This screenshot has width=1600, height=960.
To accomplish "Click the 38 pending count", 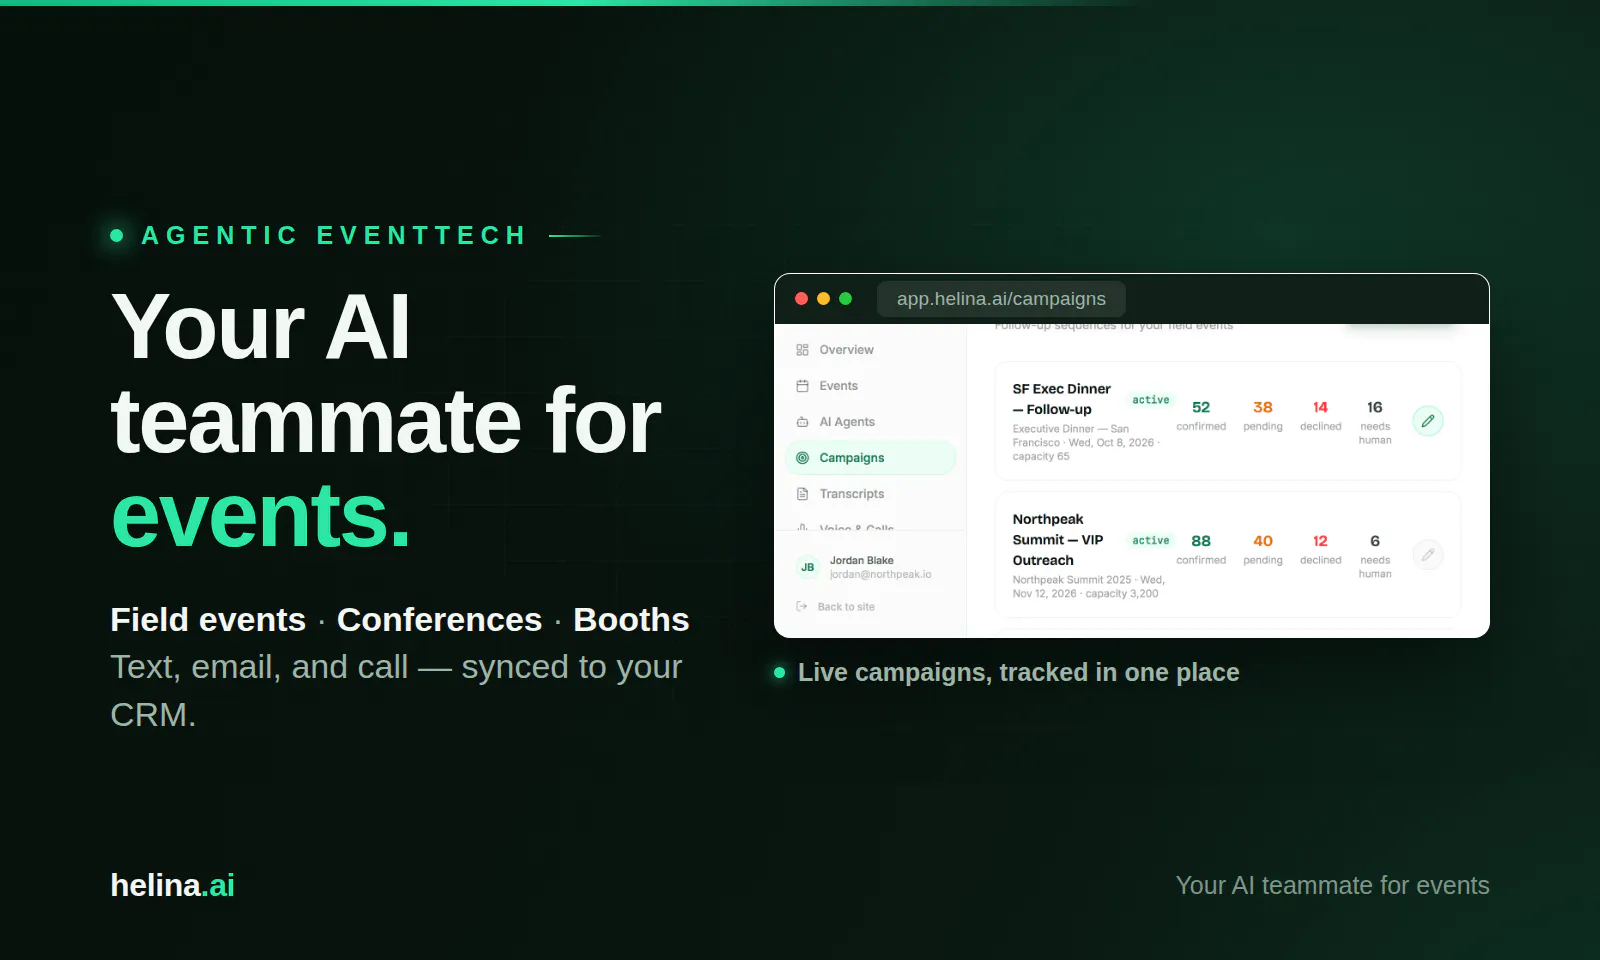I will (x=1263, y=416).
